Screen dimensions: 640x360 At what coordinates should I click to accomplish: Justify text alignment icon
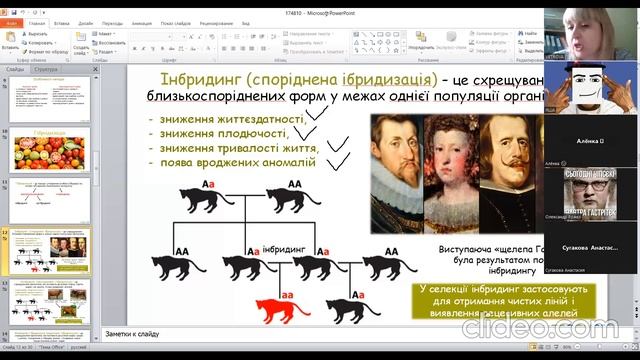tap(252, 49)
